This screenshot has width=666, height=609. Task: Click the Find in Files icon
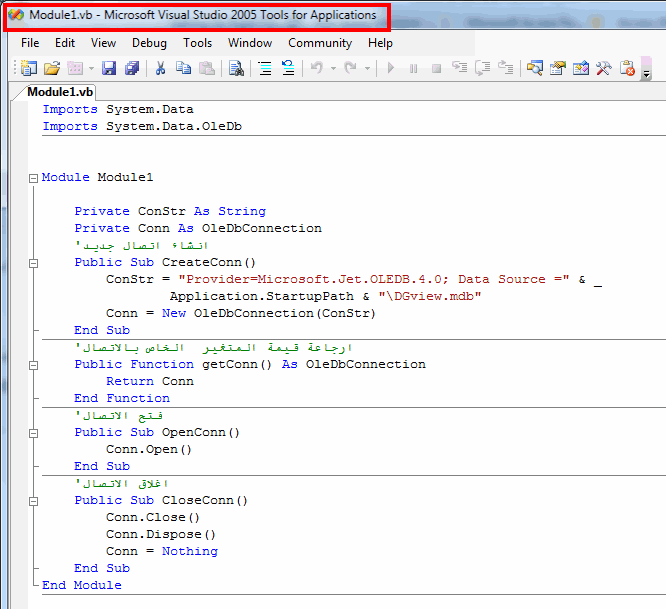236,68
